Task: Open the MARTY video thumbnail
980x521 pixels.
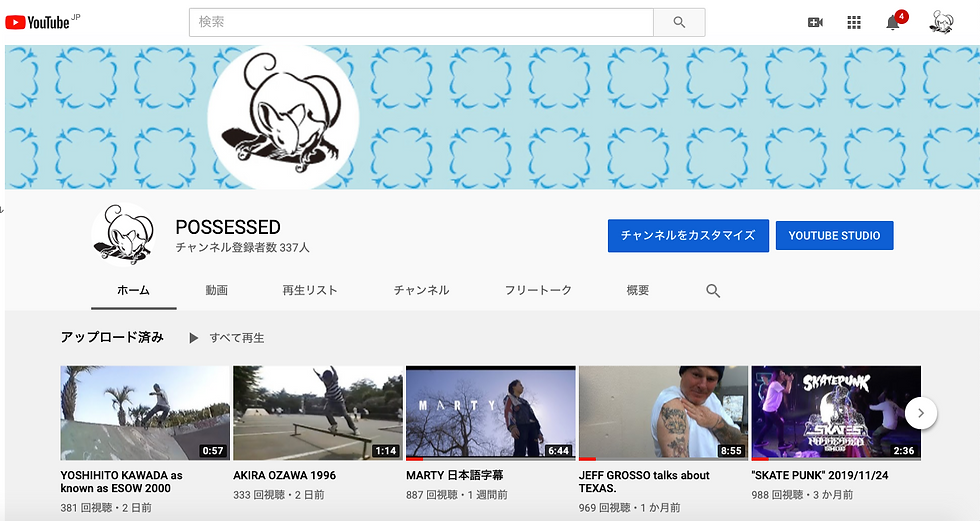Action: click(x=491, y=413)
